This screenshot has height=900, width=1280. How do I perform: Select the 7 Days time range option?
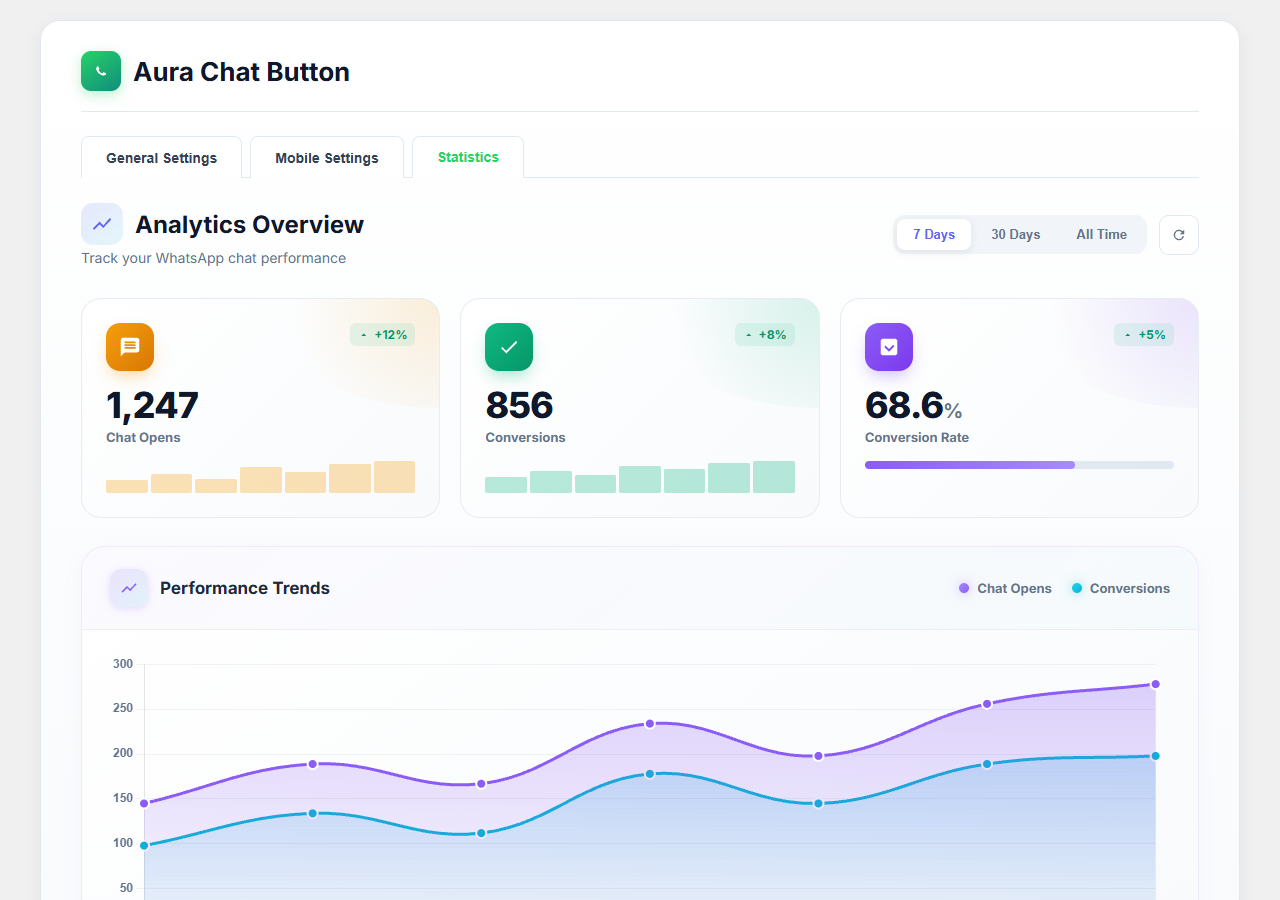[x=933, y=234]
